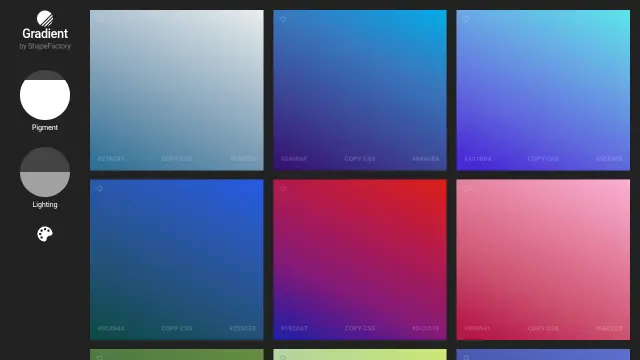Select the partially visible green gradient card
Viewport: 640px width, 360px height.
(177, 354)
